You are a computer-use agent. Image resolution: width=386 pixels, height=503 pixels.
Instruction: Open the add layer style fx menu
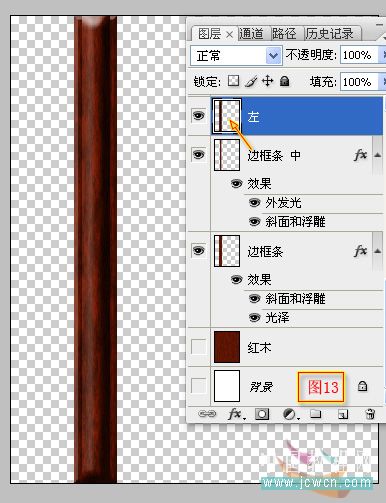coord(236,414)
